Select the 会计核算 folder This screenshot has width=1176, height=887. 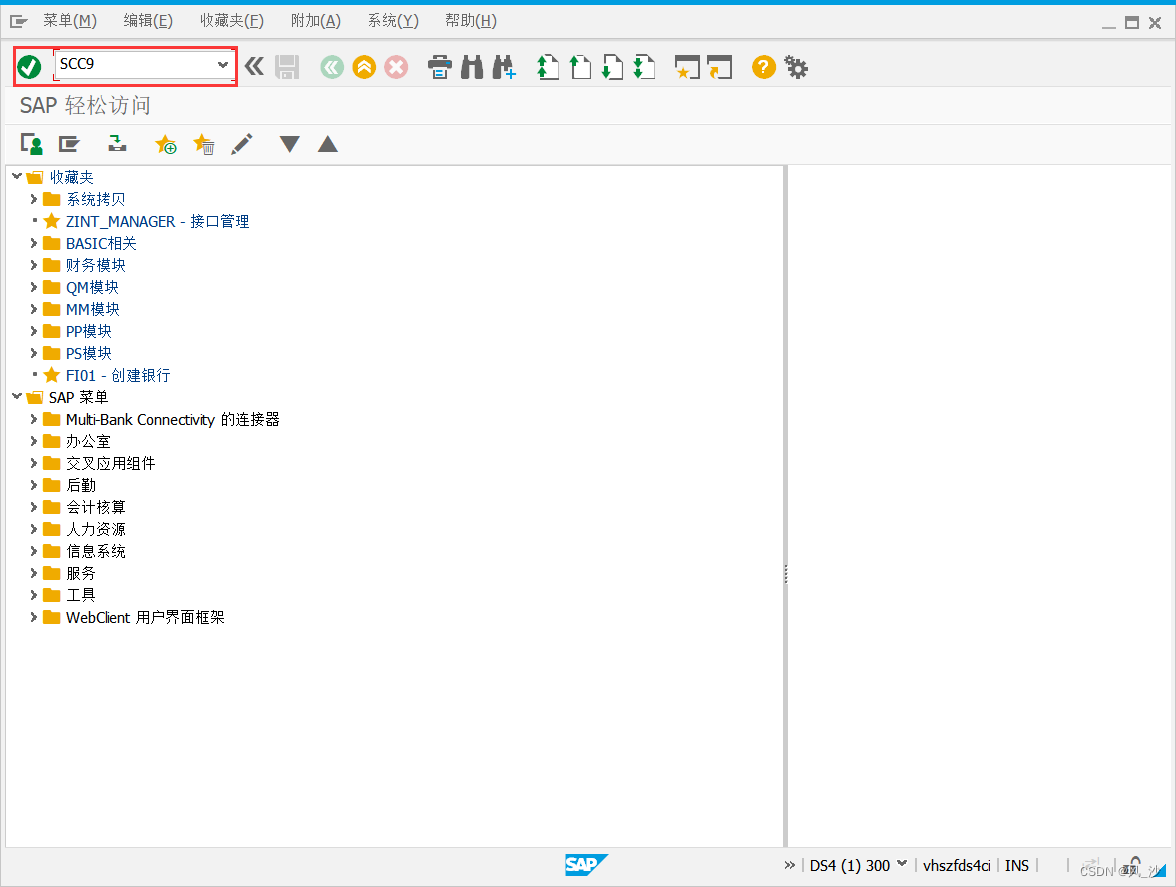95,507
